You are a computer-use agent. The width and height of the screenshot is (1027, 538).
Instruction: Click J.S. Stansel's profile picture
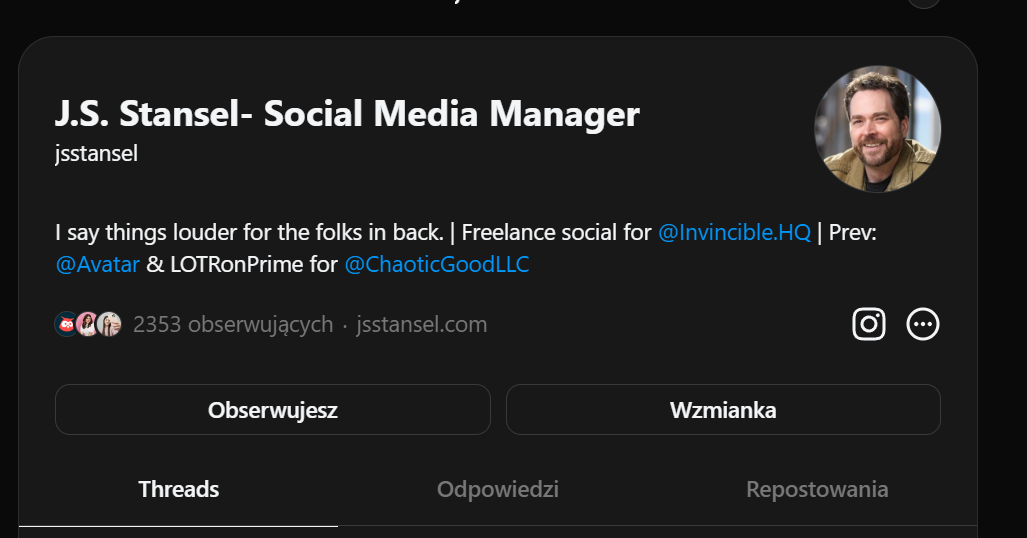877,128
